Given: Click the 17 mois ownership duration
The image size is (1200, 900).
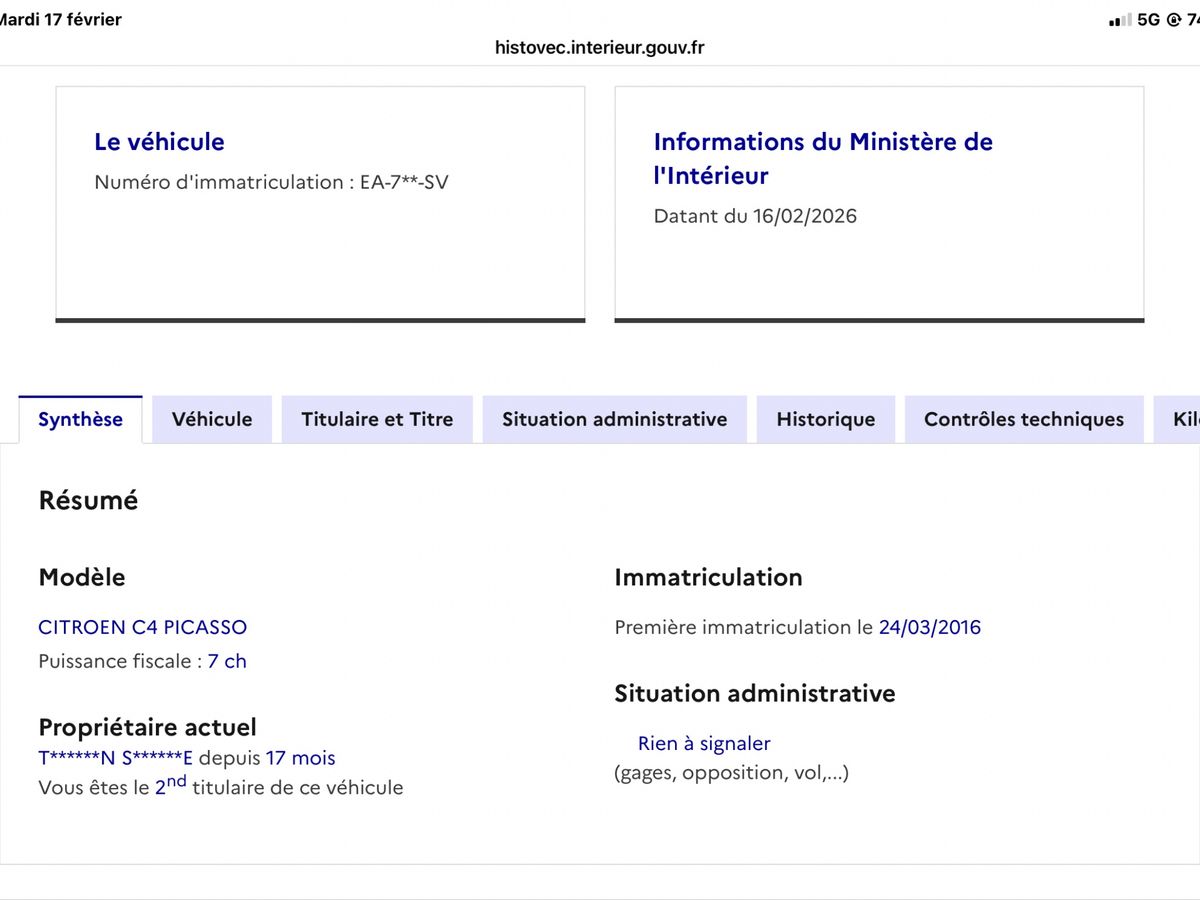Looking at the screenshot, I should point(301,758).
